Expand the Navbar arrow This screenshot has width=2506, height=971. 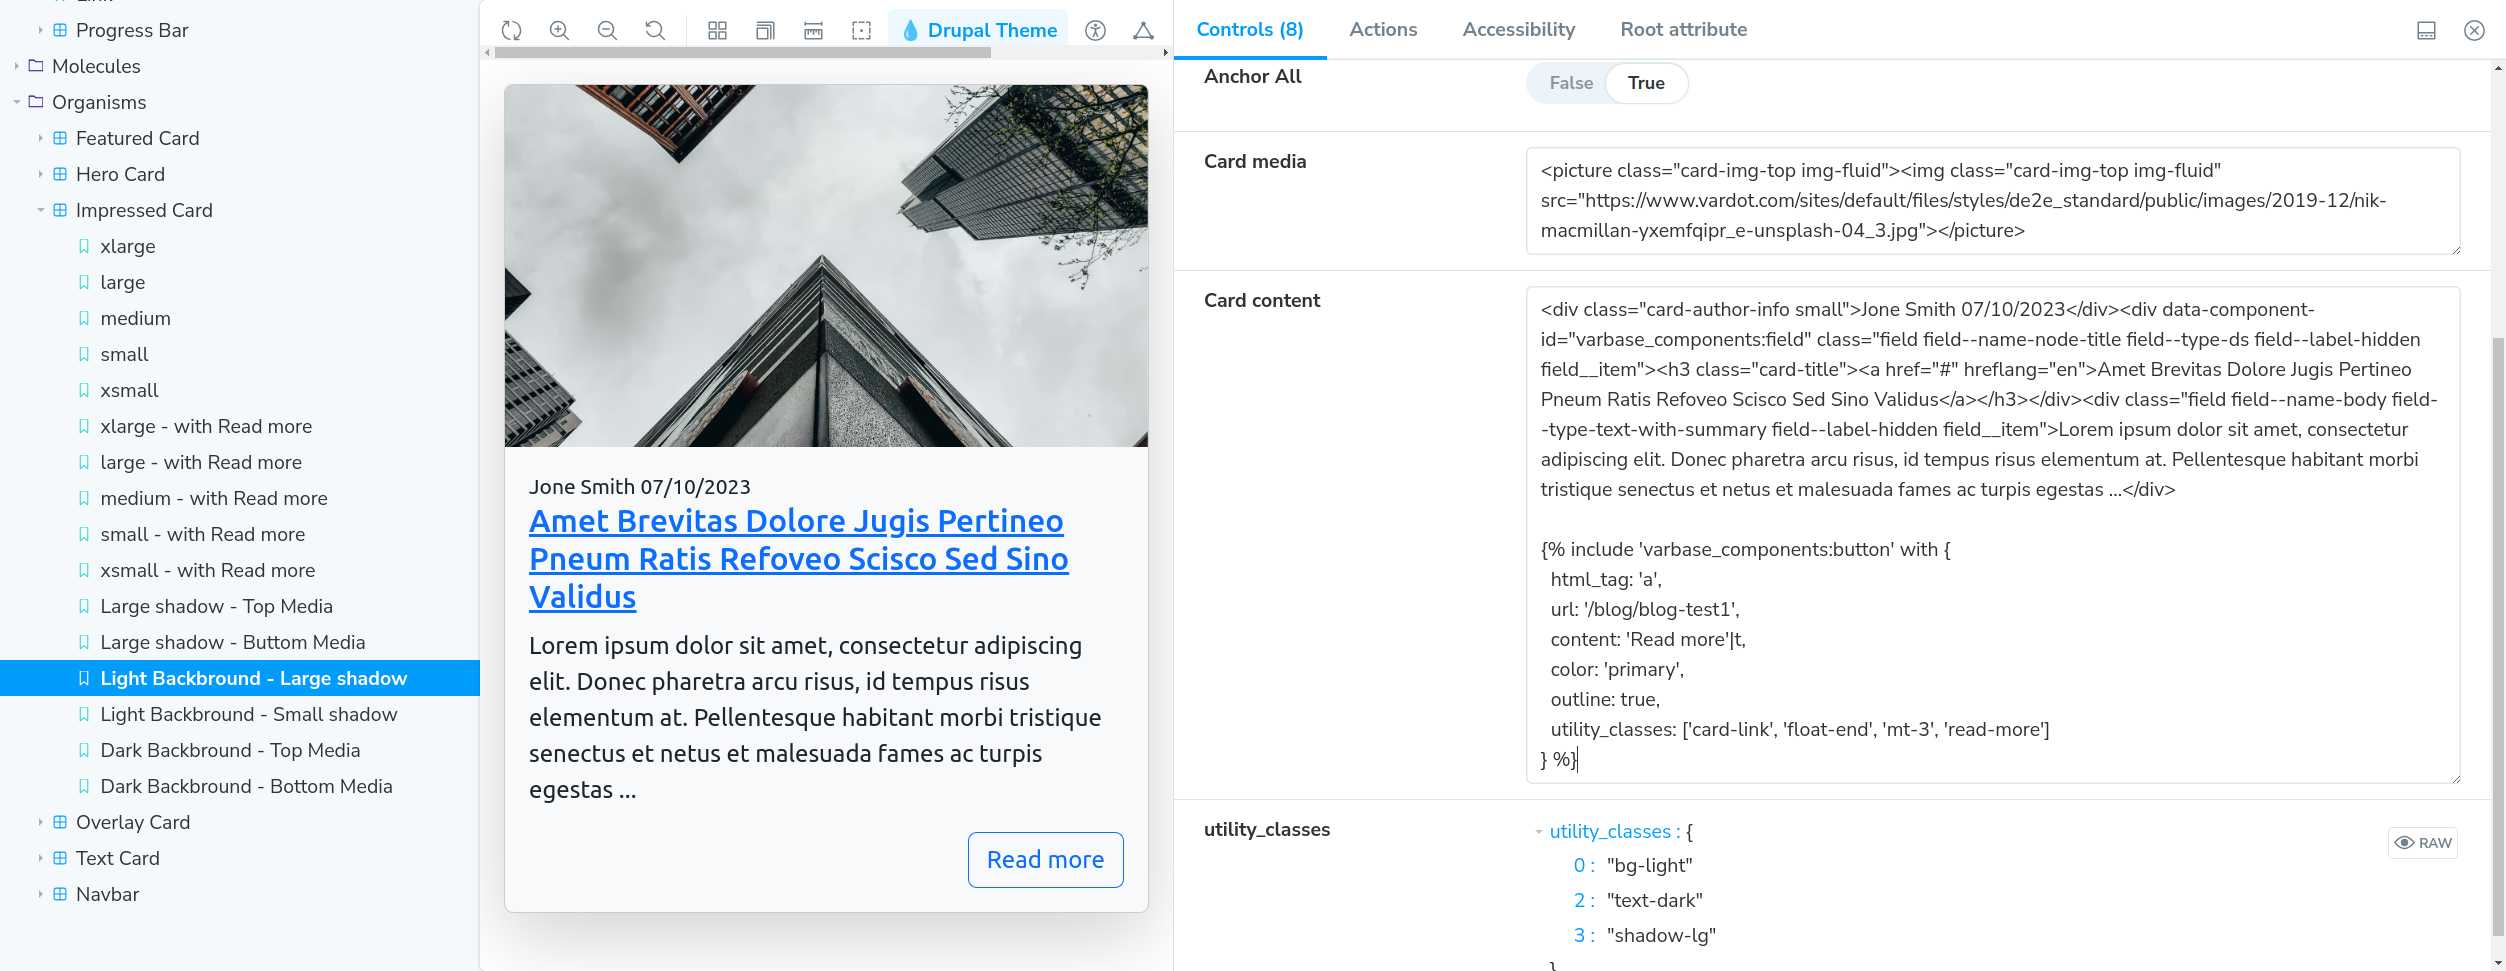coord(40,894)
